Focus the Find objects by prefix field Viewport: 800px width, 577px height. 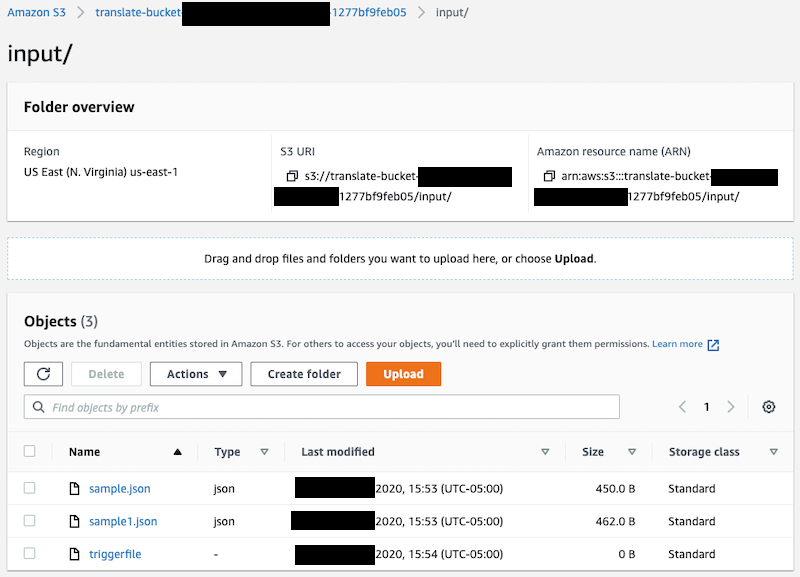pos(321,407)
